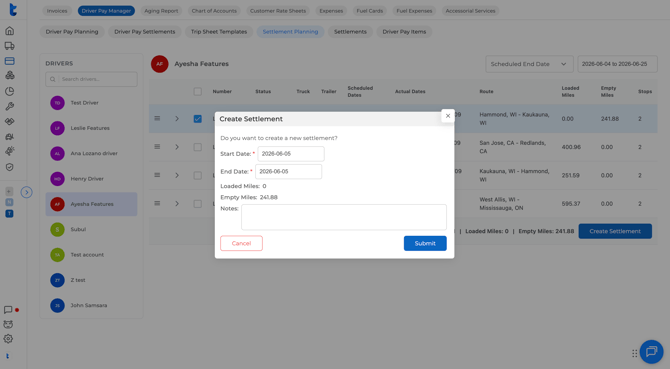Check the West Allis - Mississauga row checkbox
This screenshot has width=670, height=369.
coord(197,204)
